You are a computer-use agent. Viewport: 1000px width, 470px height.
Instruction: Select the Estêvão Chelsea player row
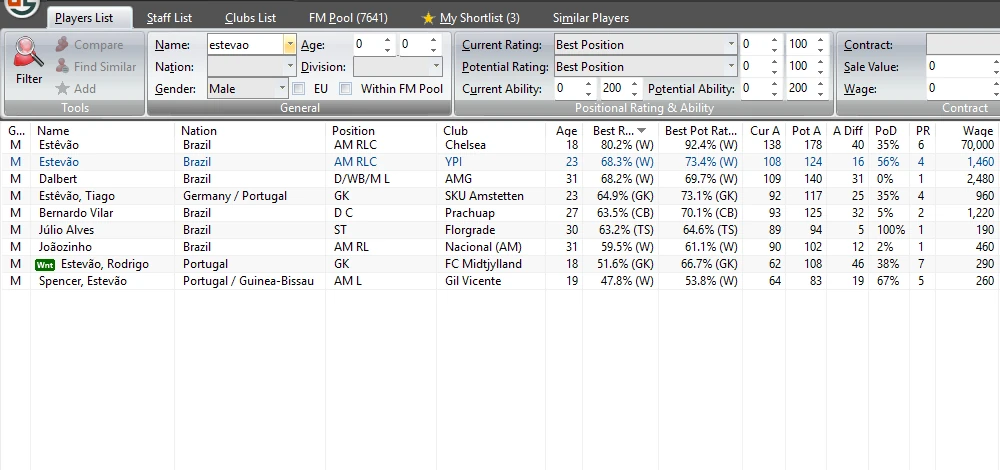coord(500,145)
